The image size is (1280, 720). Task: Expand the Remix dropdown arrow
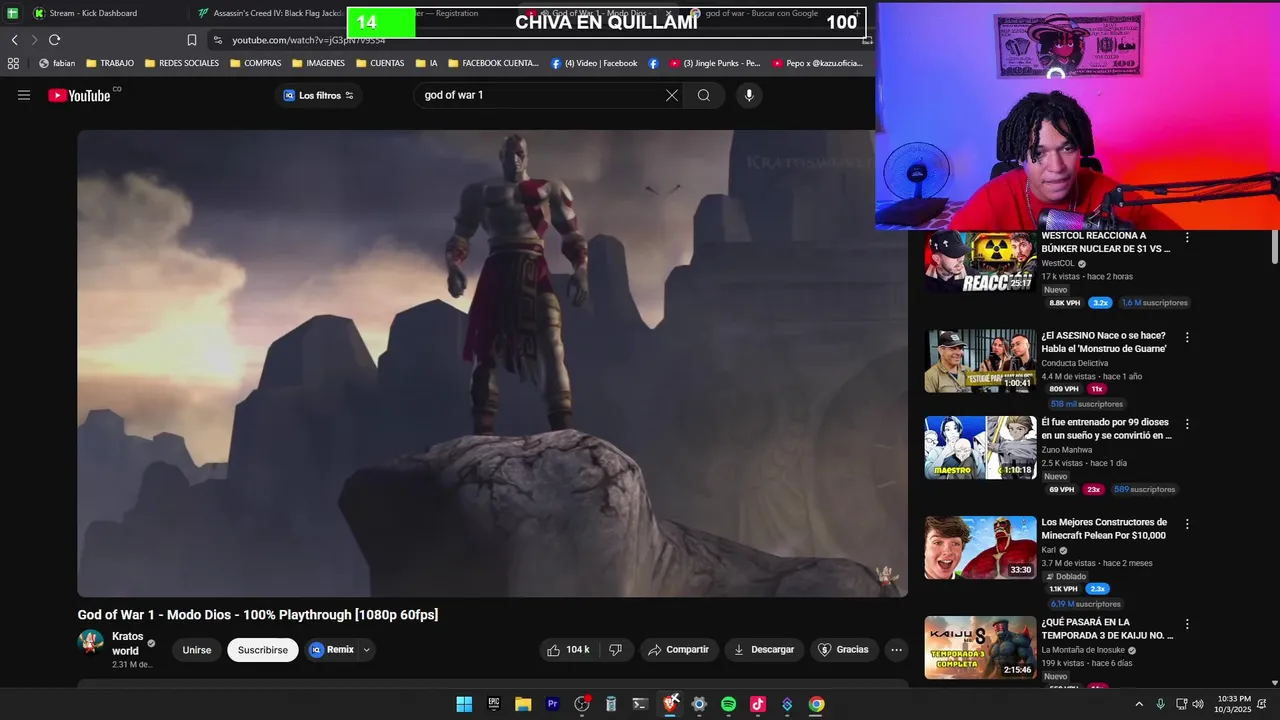pos(366,650)
